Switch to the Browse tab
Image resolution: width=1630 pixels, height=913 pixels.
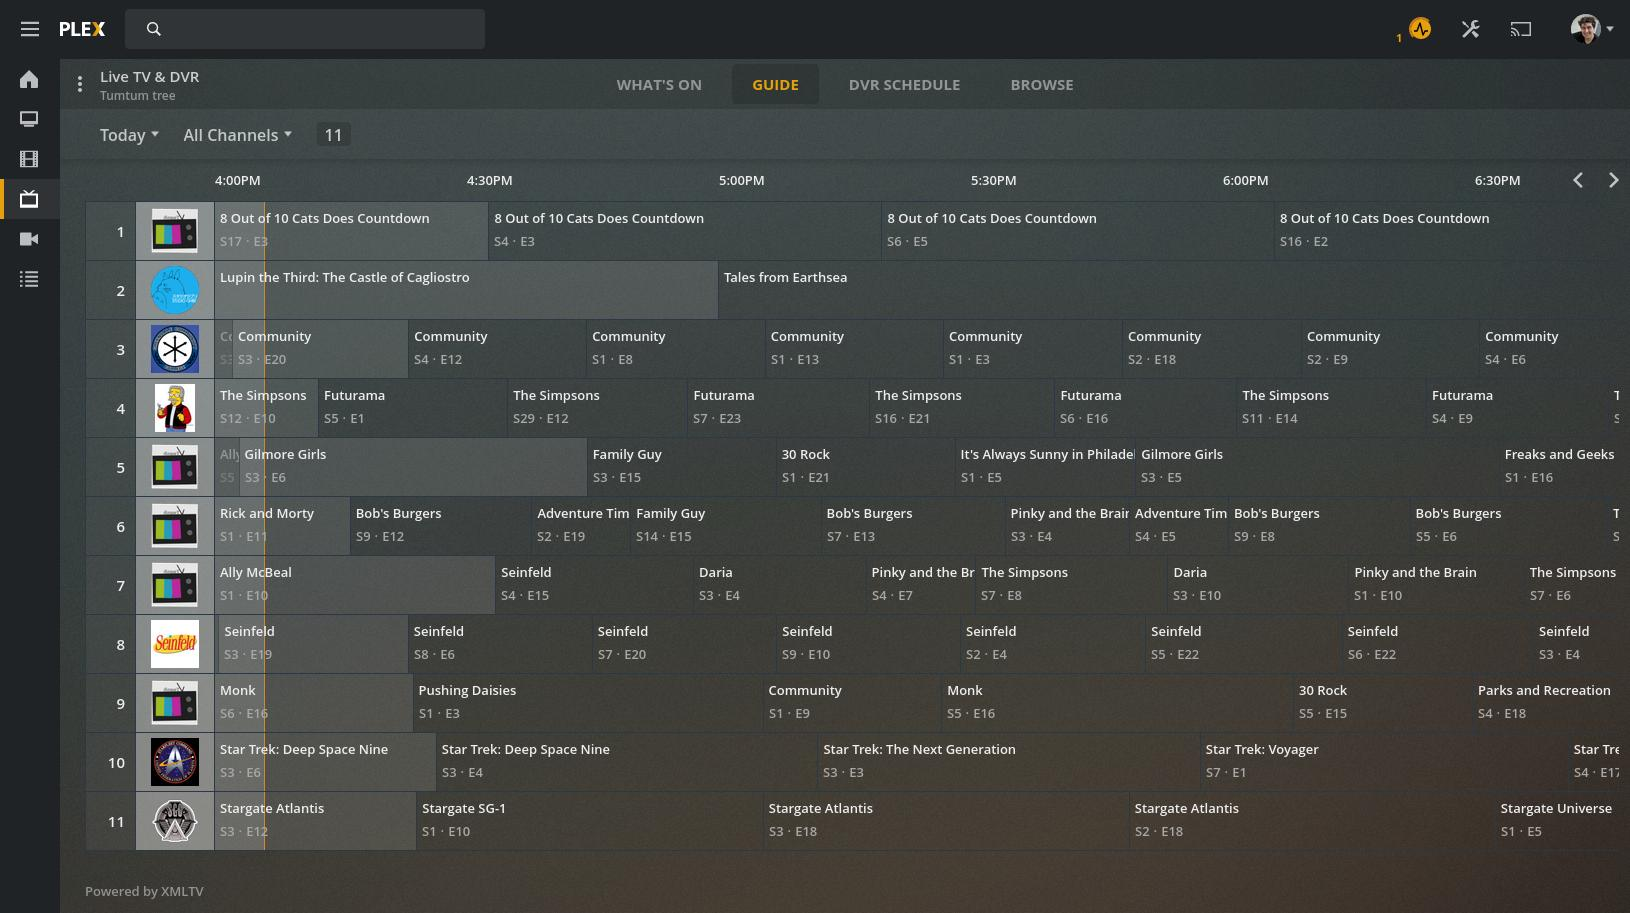pos(1042,85)
